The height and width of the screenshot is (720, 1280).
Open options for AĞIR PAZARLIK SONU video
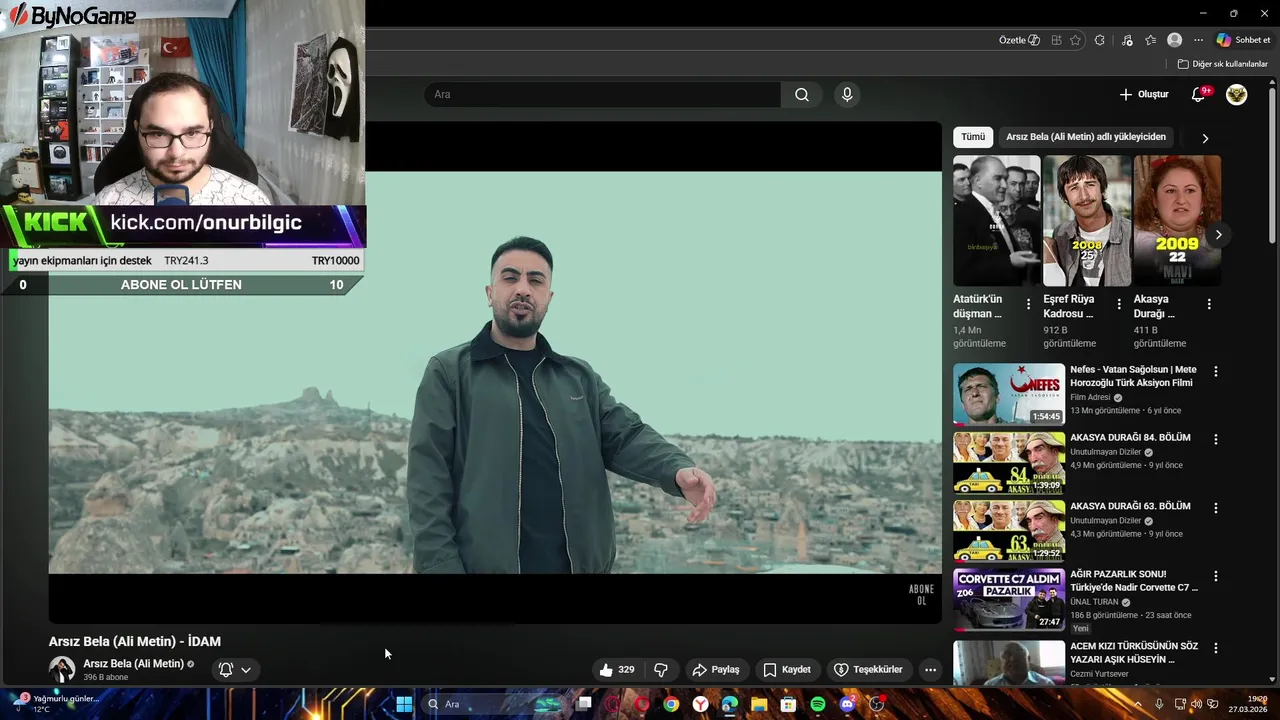(x=1216, y=576)
